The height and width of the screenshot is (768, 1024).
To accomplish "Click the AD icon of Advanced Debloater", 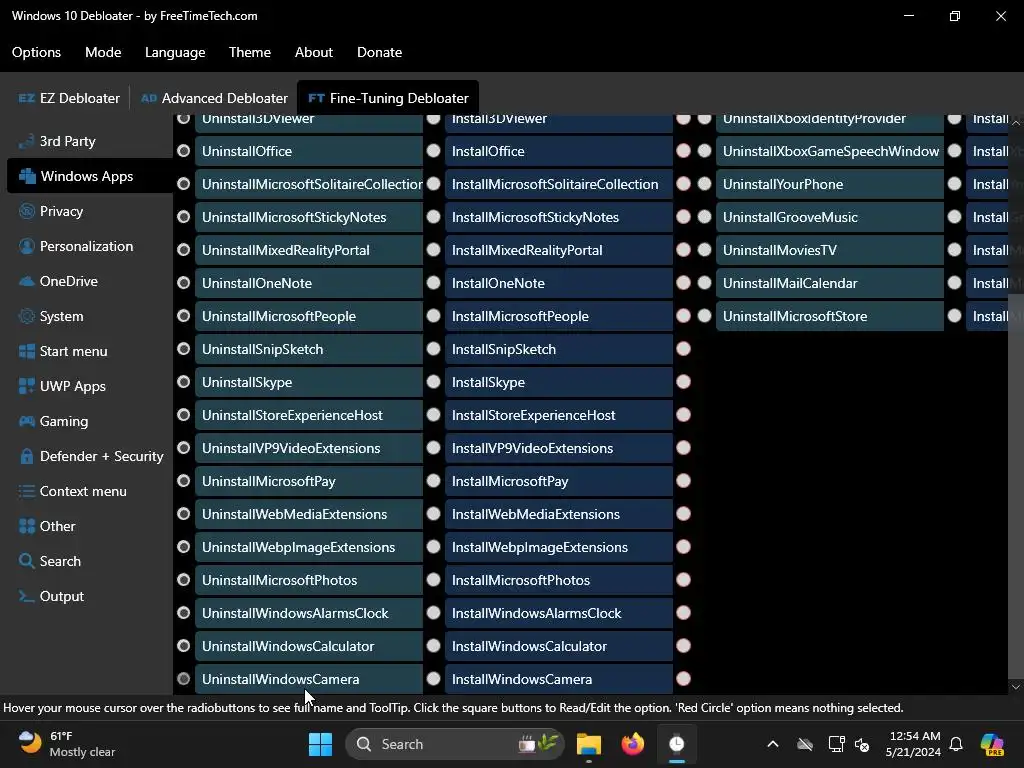I will 149,99.
